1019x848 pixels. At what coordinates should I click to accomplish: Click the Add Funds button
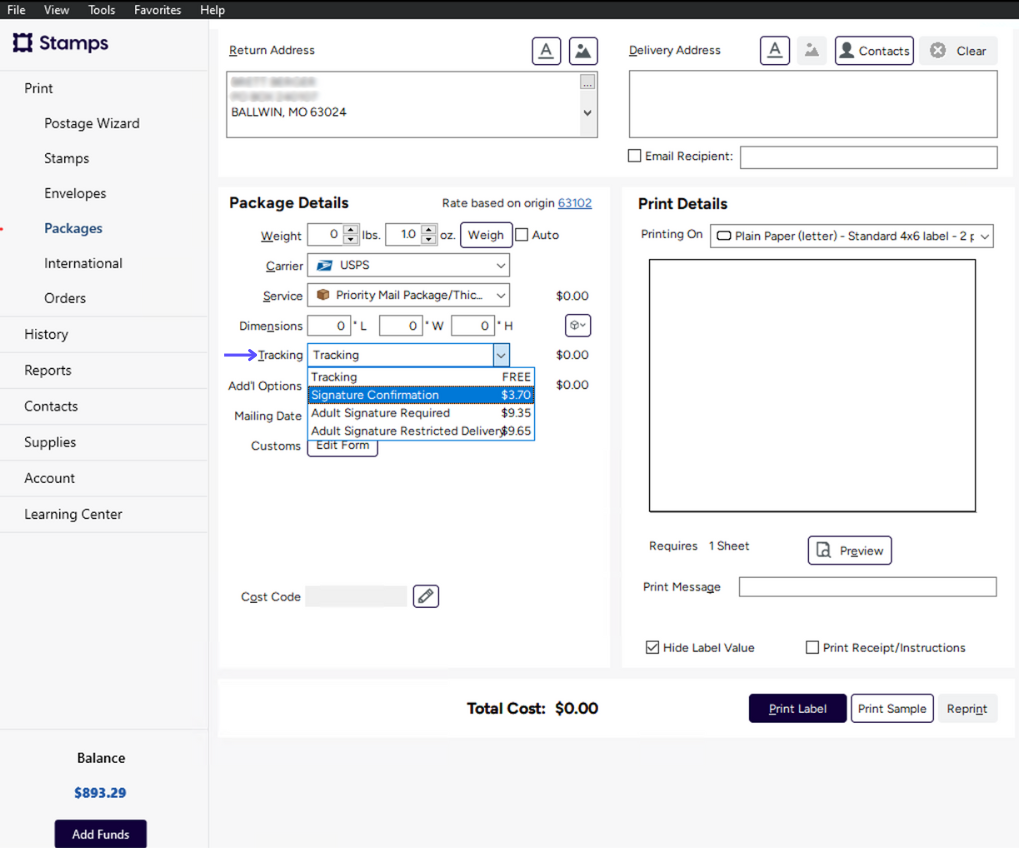coord(101,834)
